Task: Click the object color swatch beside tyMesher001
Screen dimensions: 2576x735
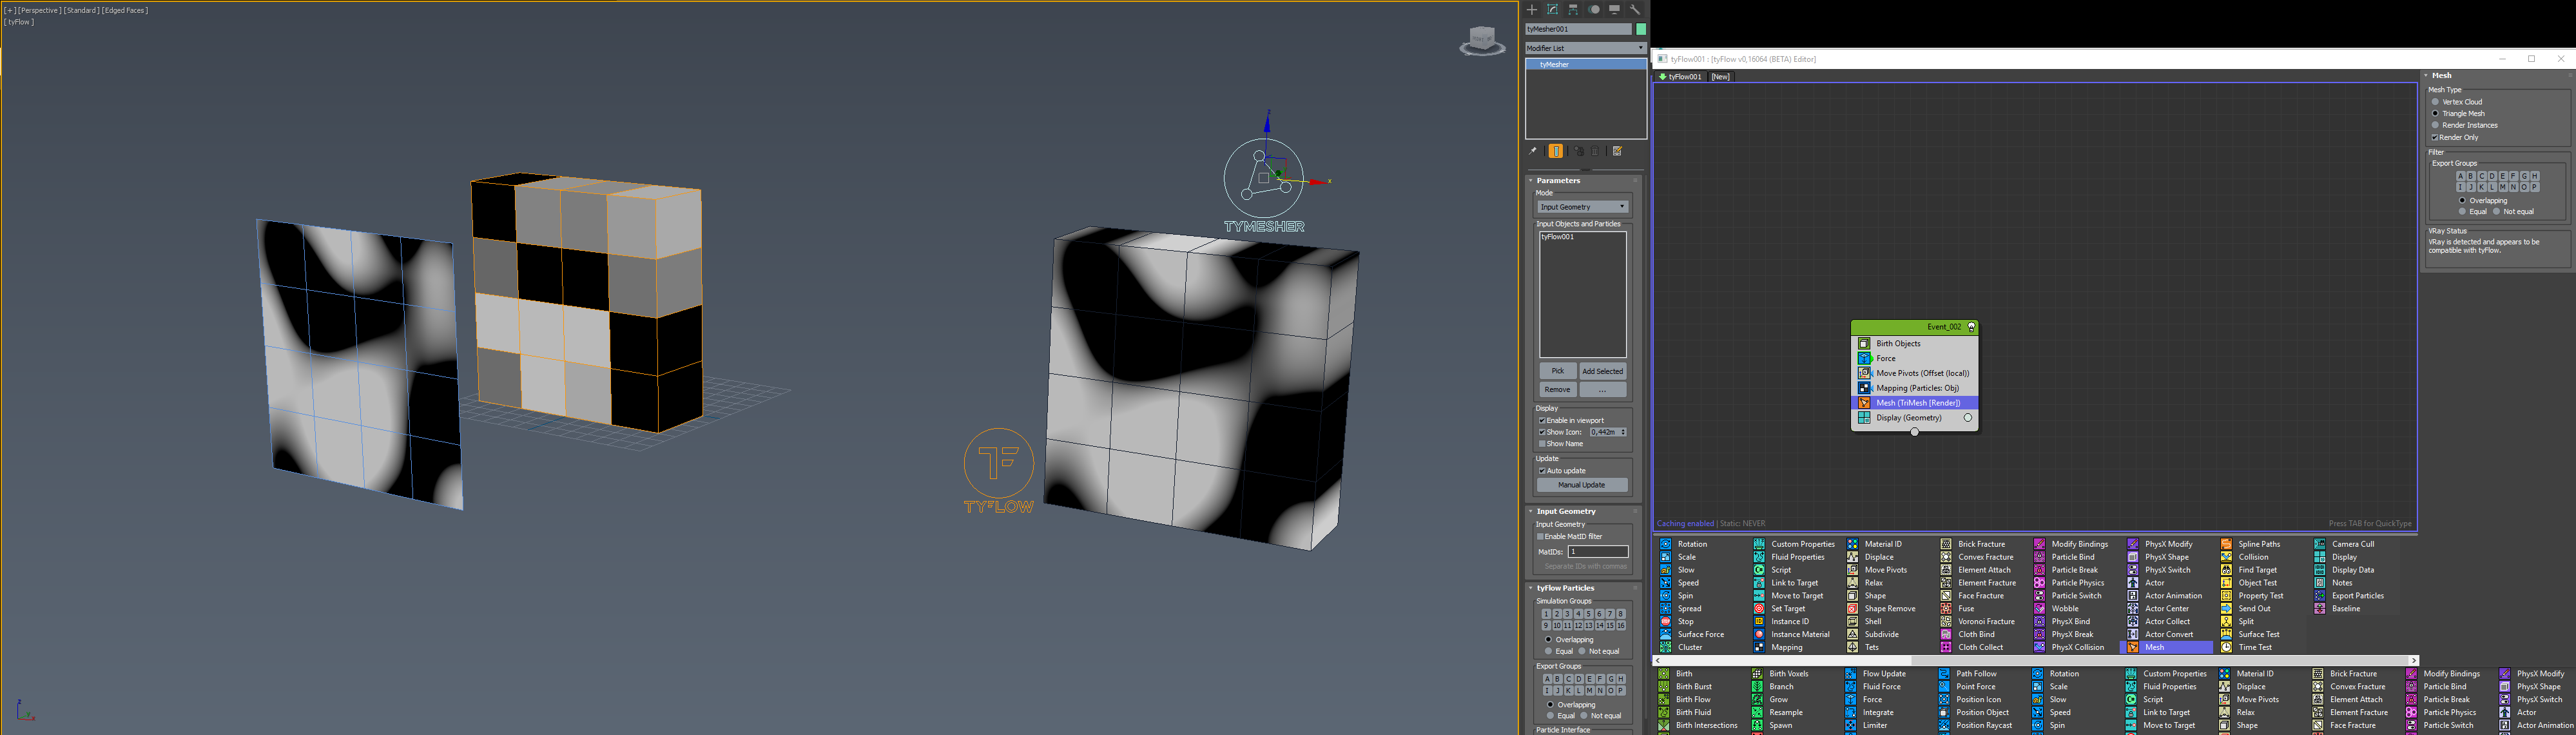Action: click(1640, 29)
